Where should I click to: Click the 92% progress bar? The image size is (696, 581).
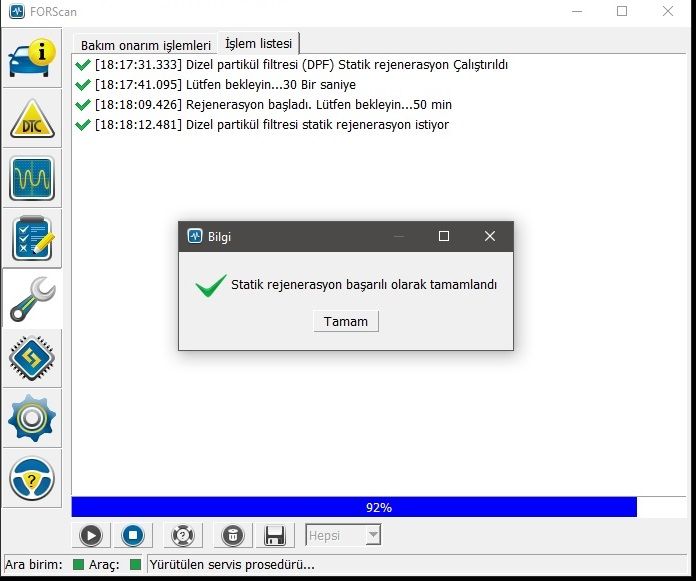pos(379,507)
